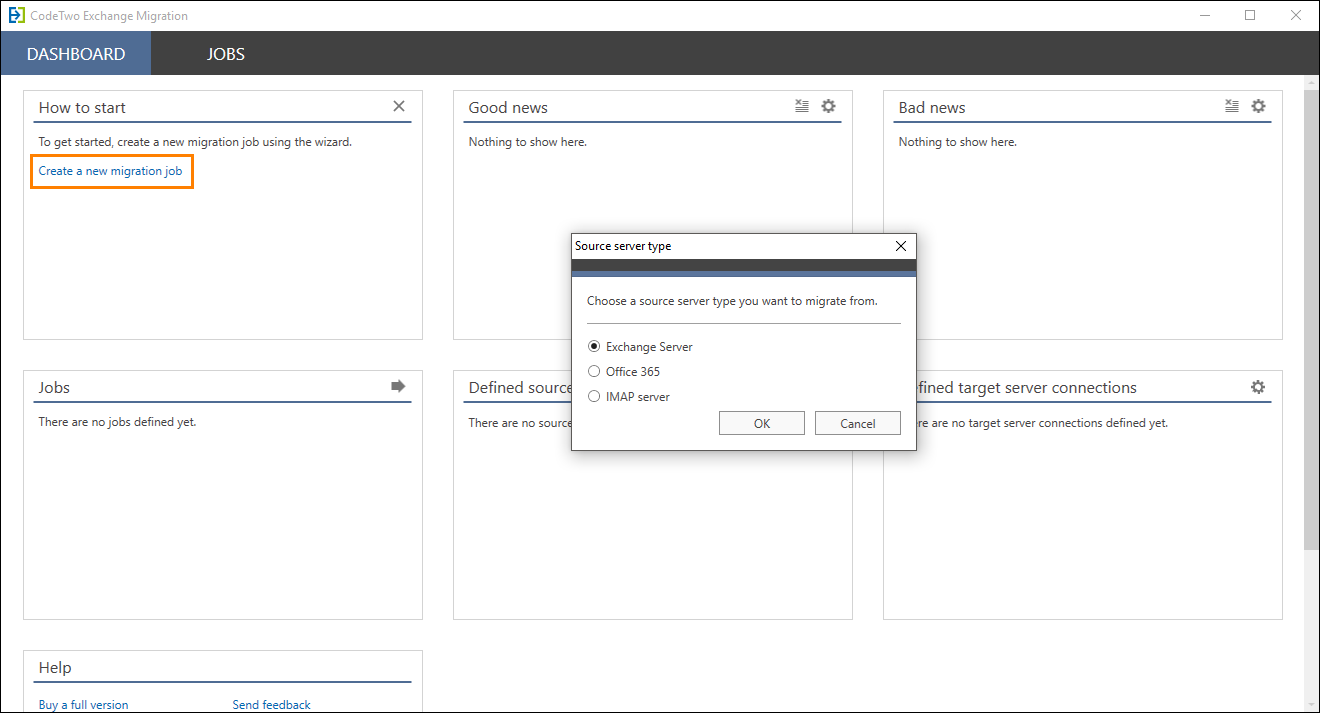1320x713 pixels.
Task: Click the Source server type dialog title
Action: point(623,246)
